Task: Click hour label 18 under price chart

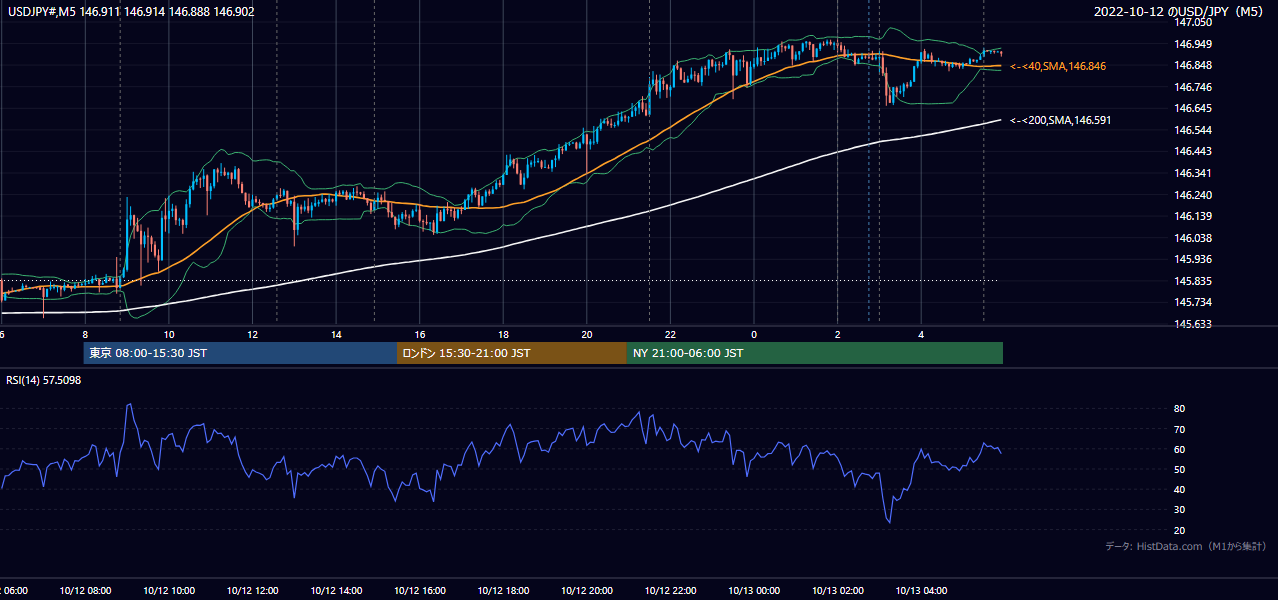Action: click(503, 334)
